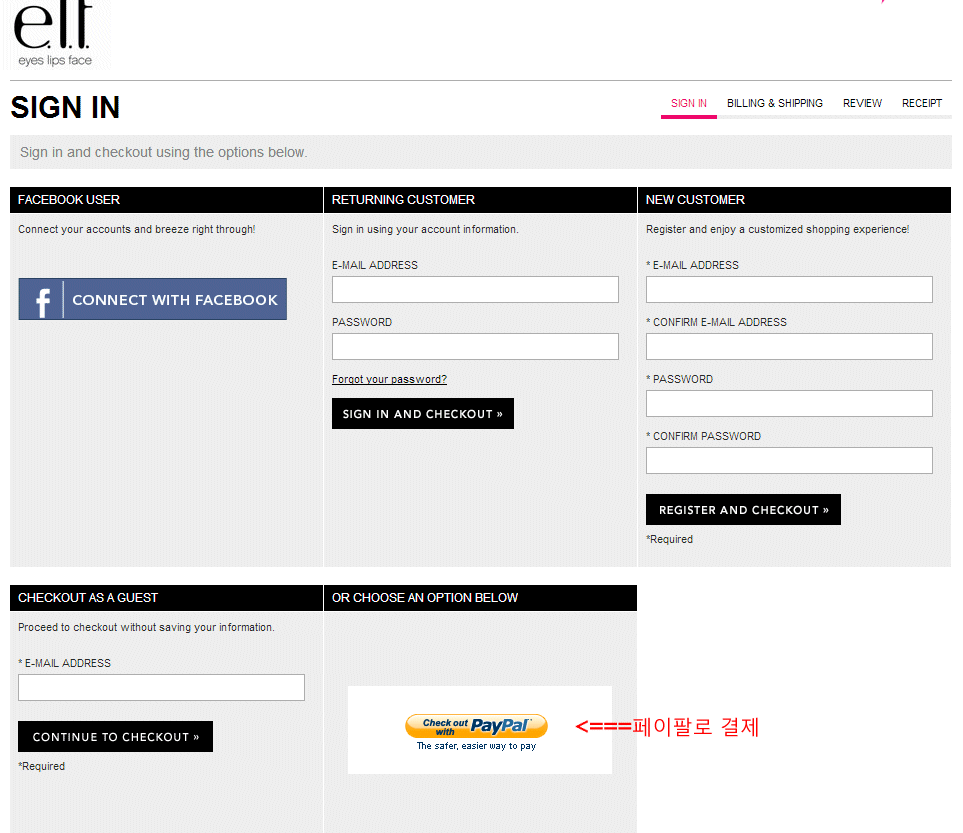This screenshot has width=963, height=833.
Task: Open the Billing & Shipping step tab
Action: click(x=774, y=103)
